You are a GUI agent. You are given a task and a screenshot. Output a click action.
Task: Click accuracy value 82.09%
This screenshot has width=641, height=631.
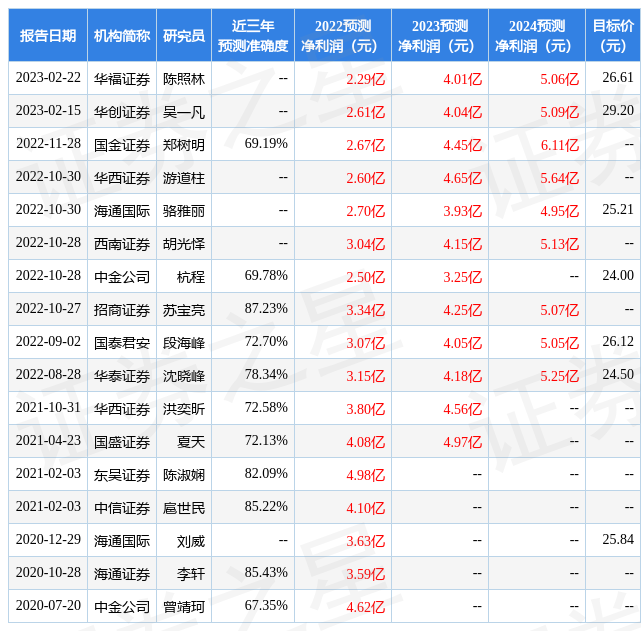tap(266, 474)
